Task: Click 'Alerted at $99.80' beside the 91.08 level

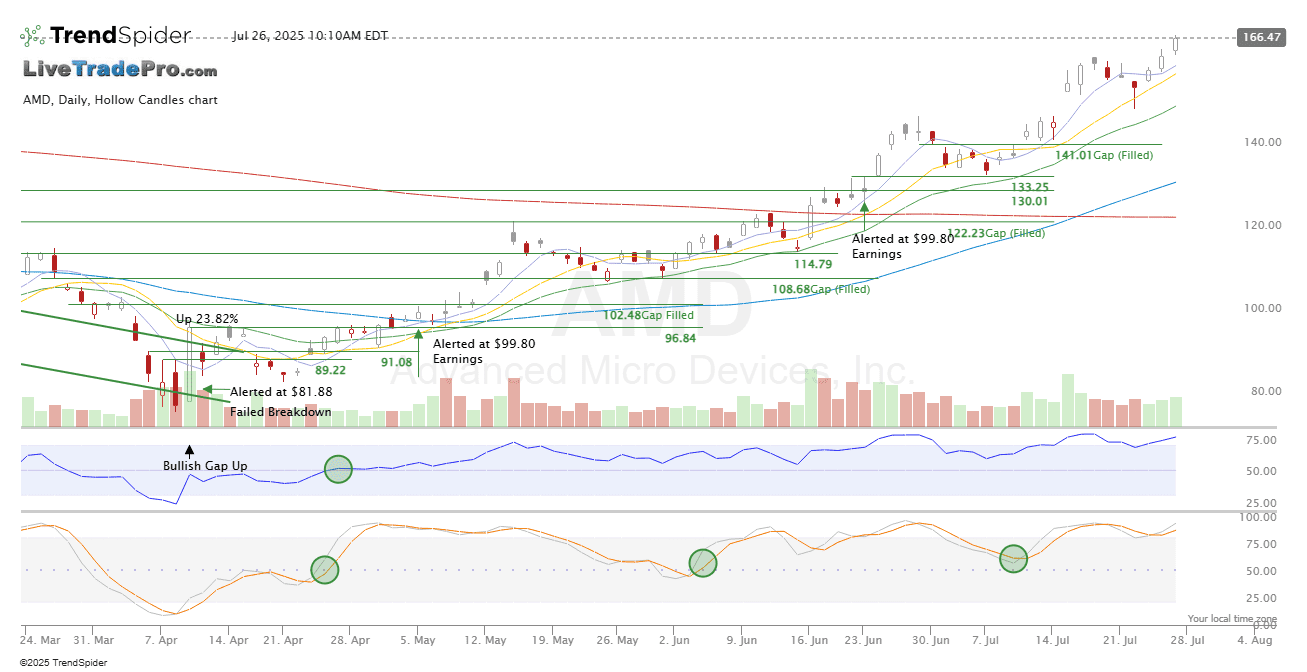Action: (x=484, y=344)
